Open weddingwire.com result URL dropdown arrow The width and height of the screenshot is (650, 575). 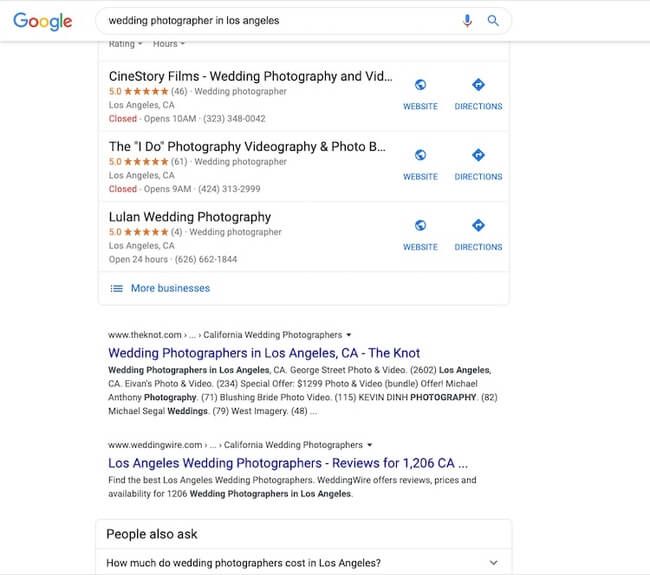(370, 445)
